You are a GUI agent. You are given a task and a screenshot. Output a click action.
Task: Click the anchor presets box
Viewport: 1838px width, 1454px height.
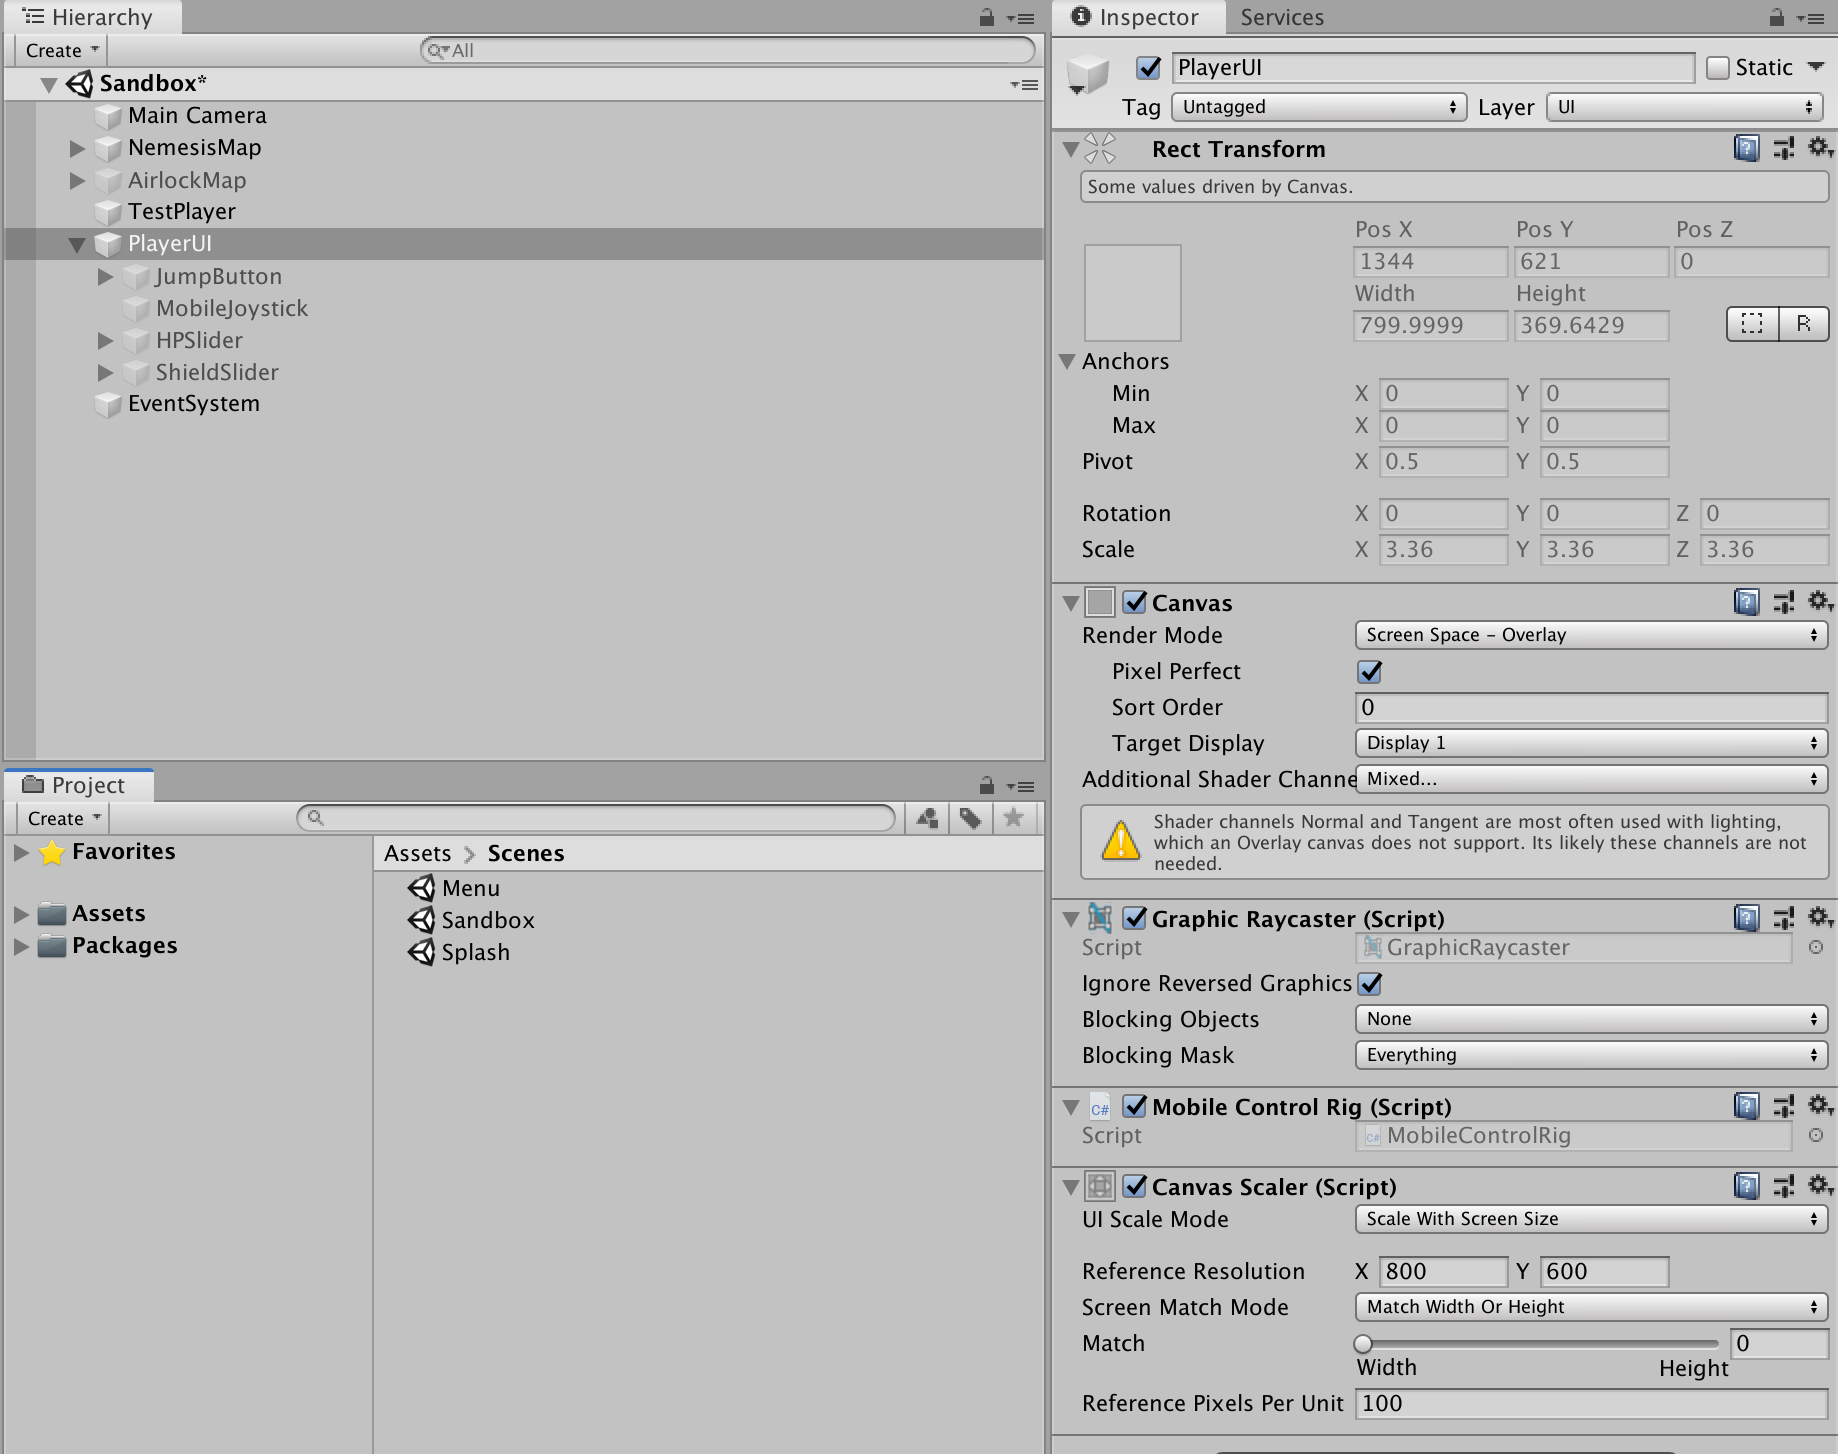1133,293
